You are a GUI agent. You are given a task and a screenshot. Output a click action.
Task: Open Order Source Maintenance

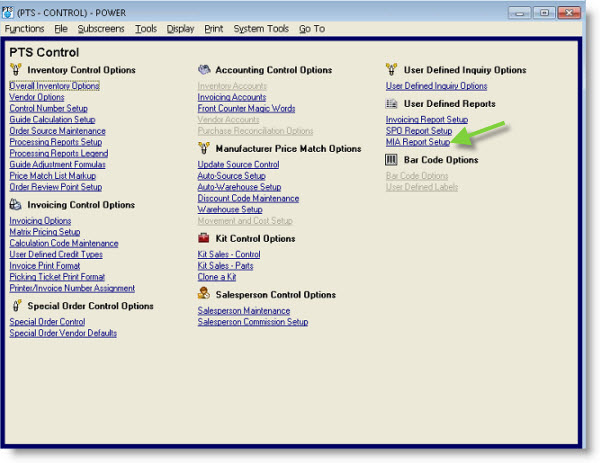[57, 131]
